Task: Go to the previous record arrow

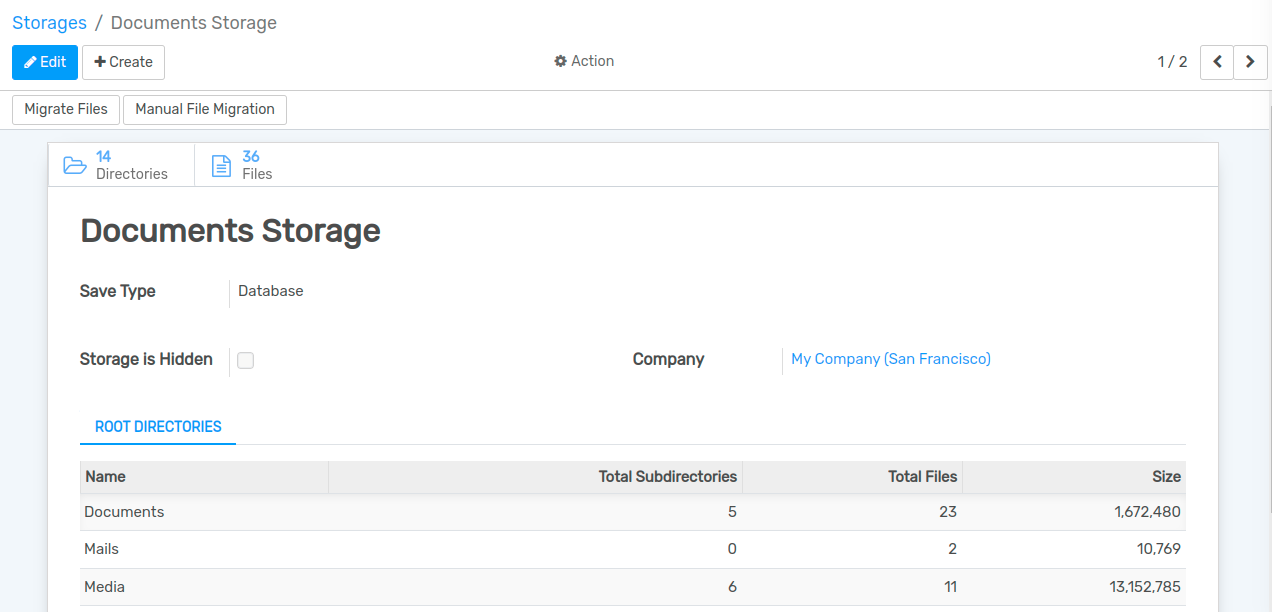Action: point(1217,62)
